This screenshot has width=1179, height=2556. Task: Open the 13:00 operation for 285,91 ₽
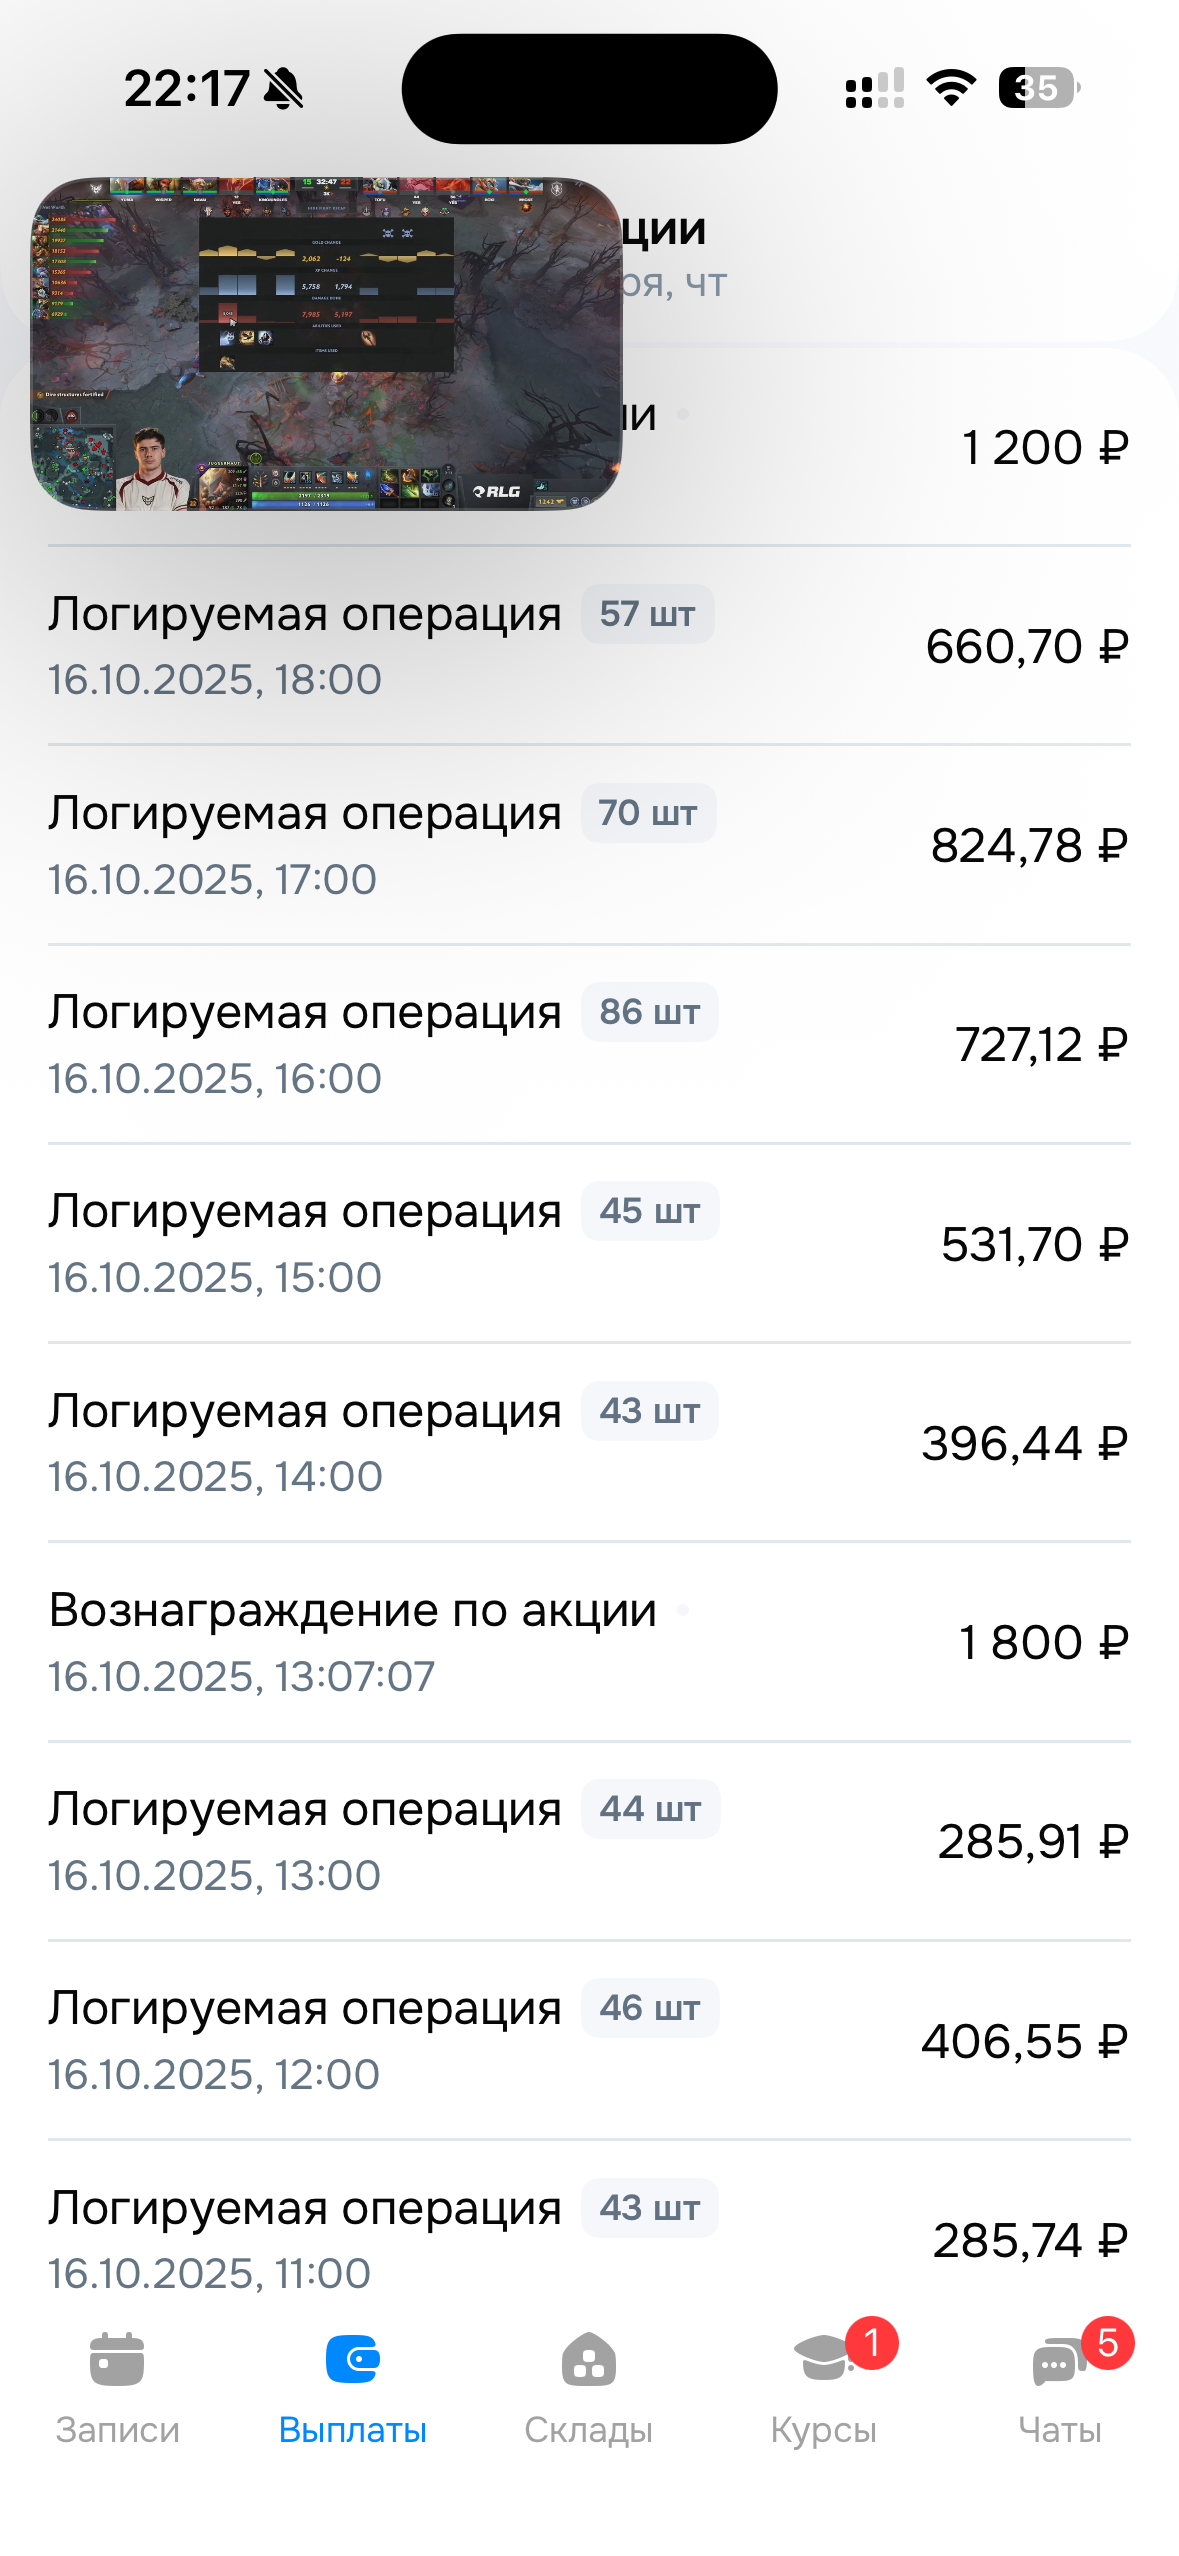pyautogui.click(x=588, y=1841)
